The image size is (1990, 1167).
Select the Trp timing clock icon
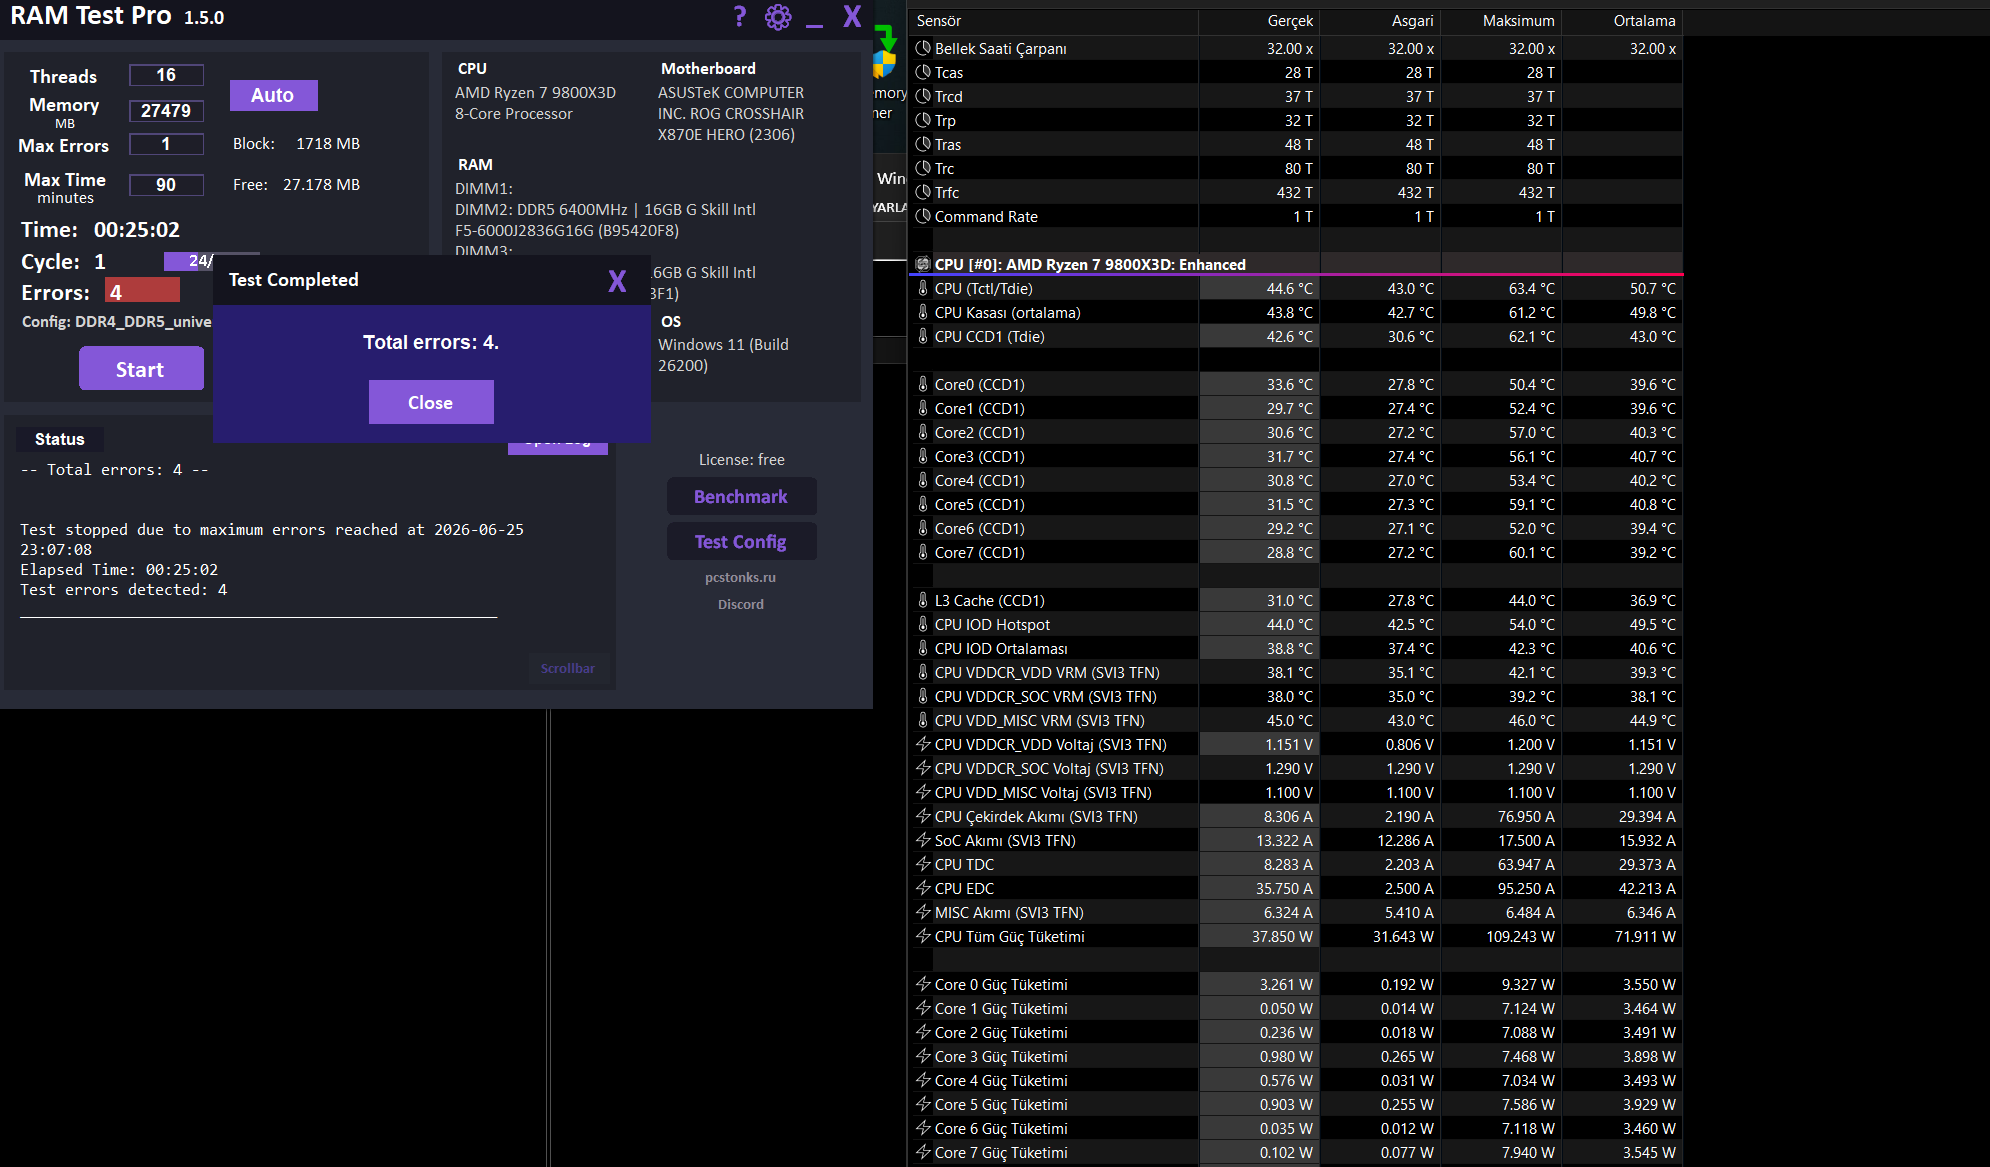[923, 120]
